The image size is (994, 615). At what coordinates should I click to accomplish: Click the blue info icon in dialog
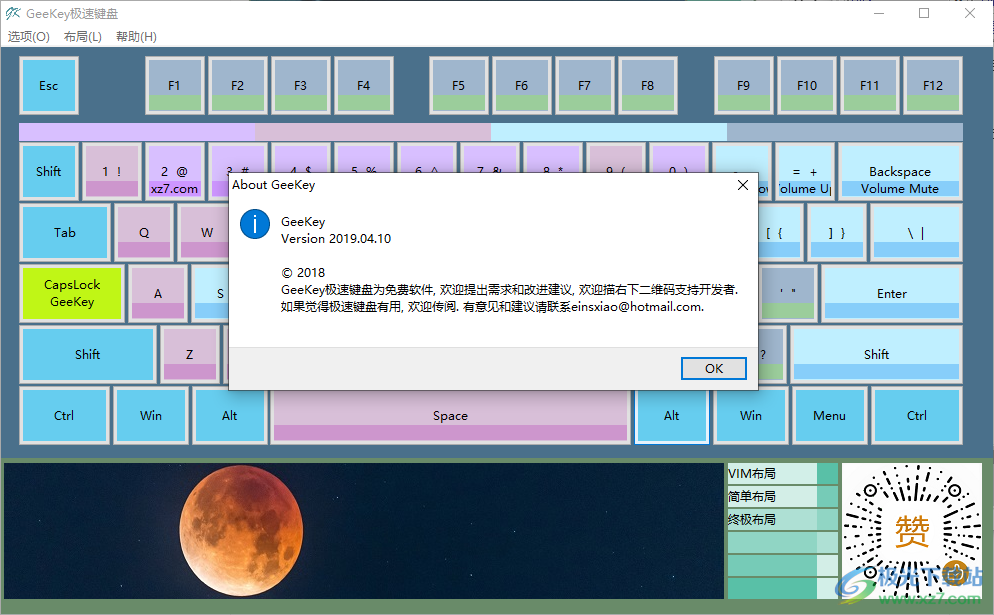(255, 224)
